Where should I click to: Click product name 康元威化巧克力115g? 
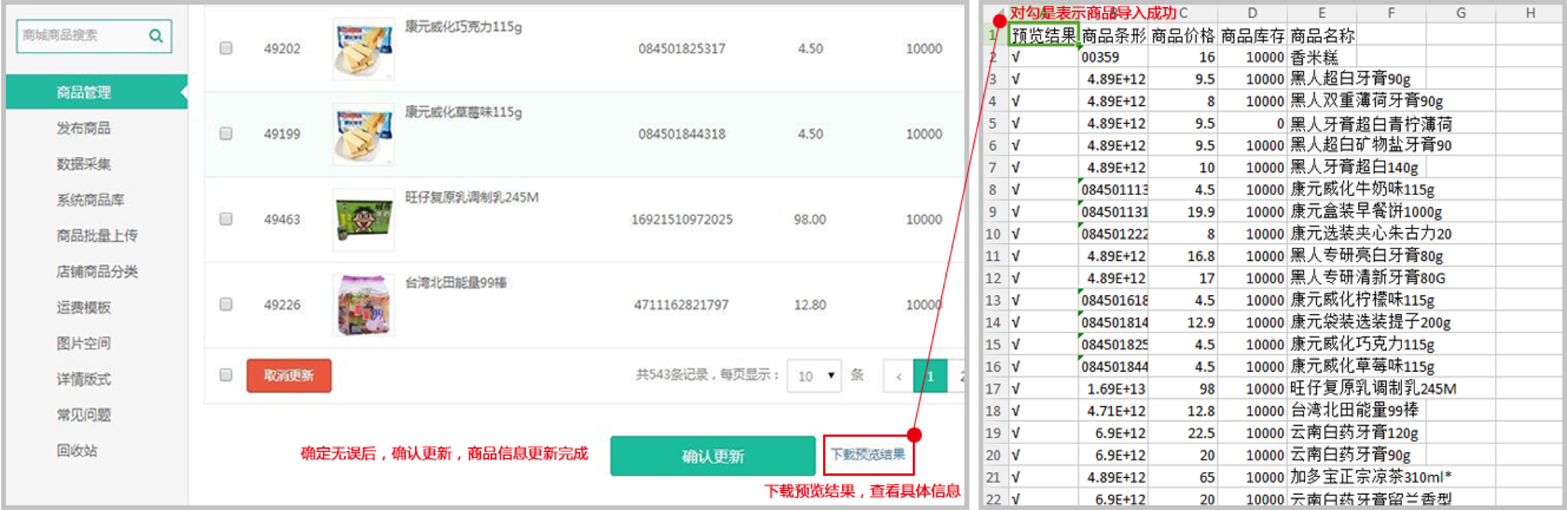click(x=463, y=27)
